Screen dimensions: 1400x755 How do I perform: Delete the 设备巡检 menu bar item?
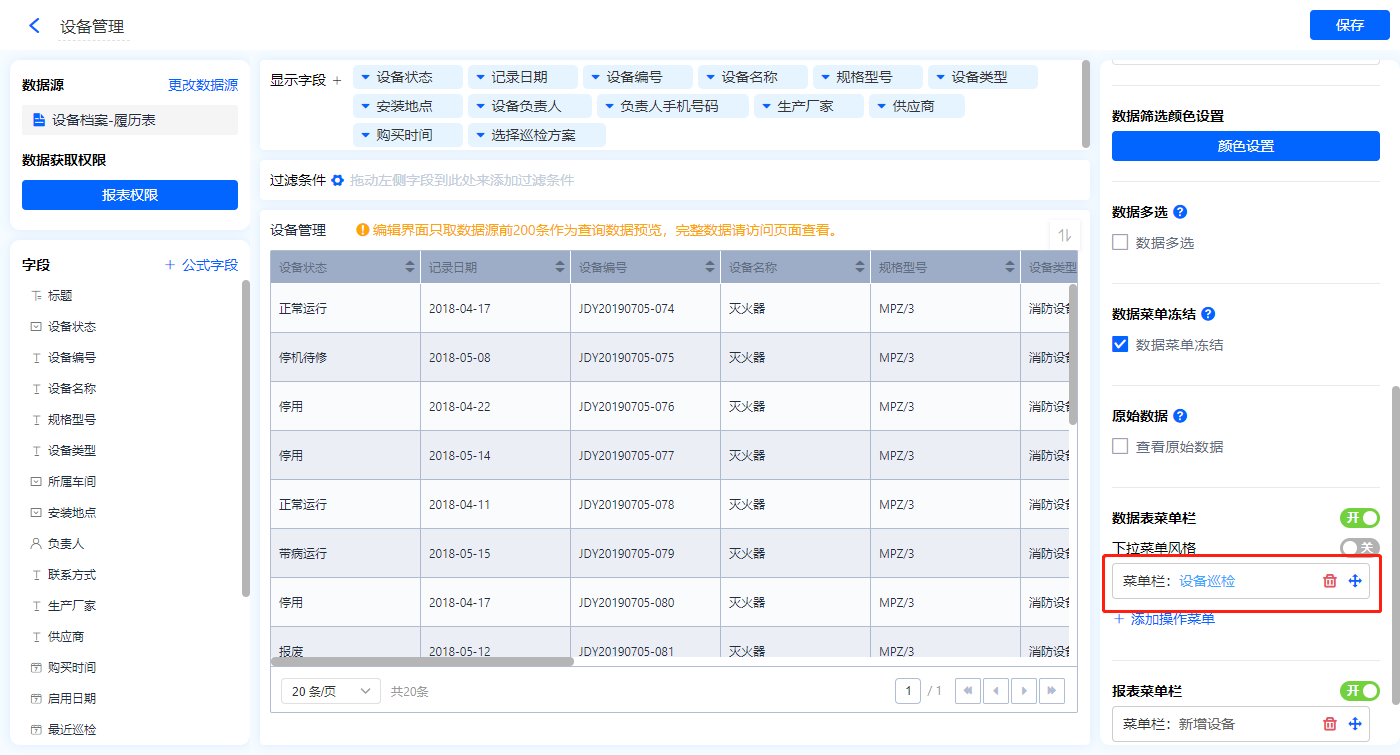1329,581
